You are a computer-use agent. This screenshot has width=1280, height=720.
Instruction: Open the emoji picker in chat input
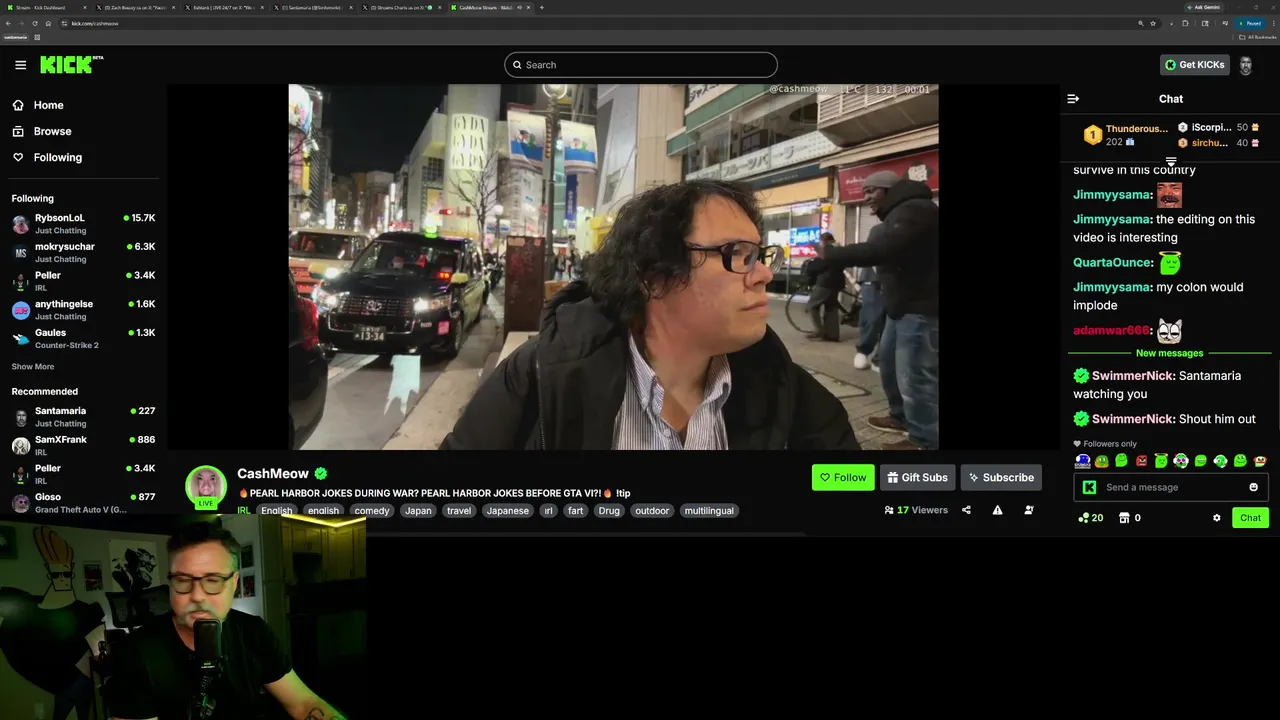[x=1253, y=487]
